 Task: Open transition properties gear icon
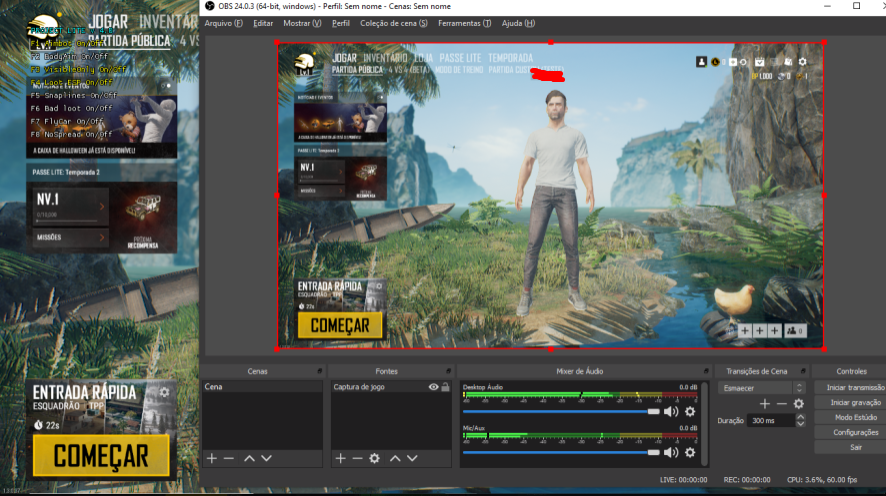pos(798,404)
